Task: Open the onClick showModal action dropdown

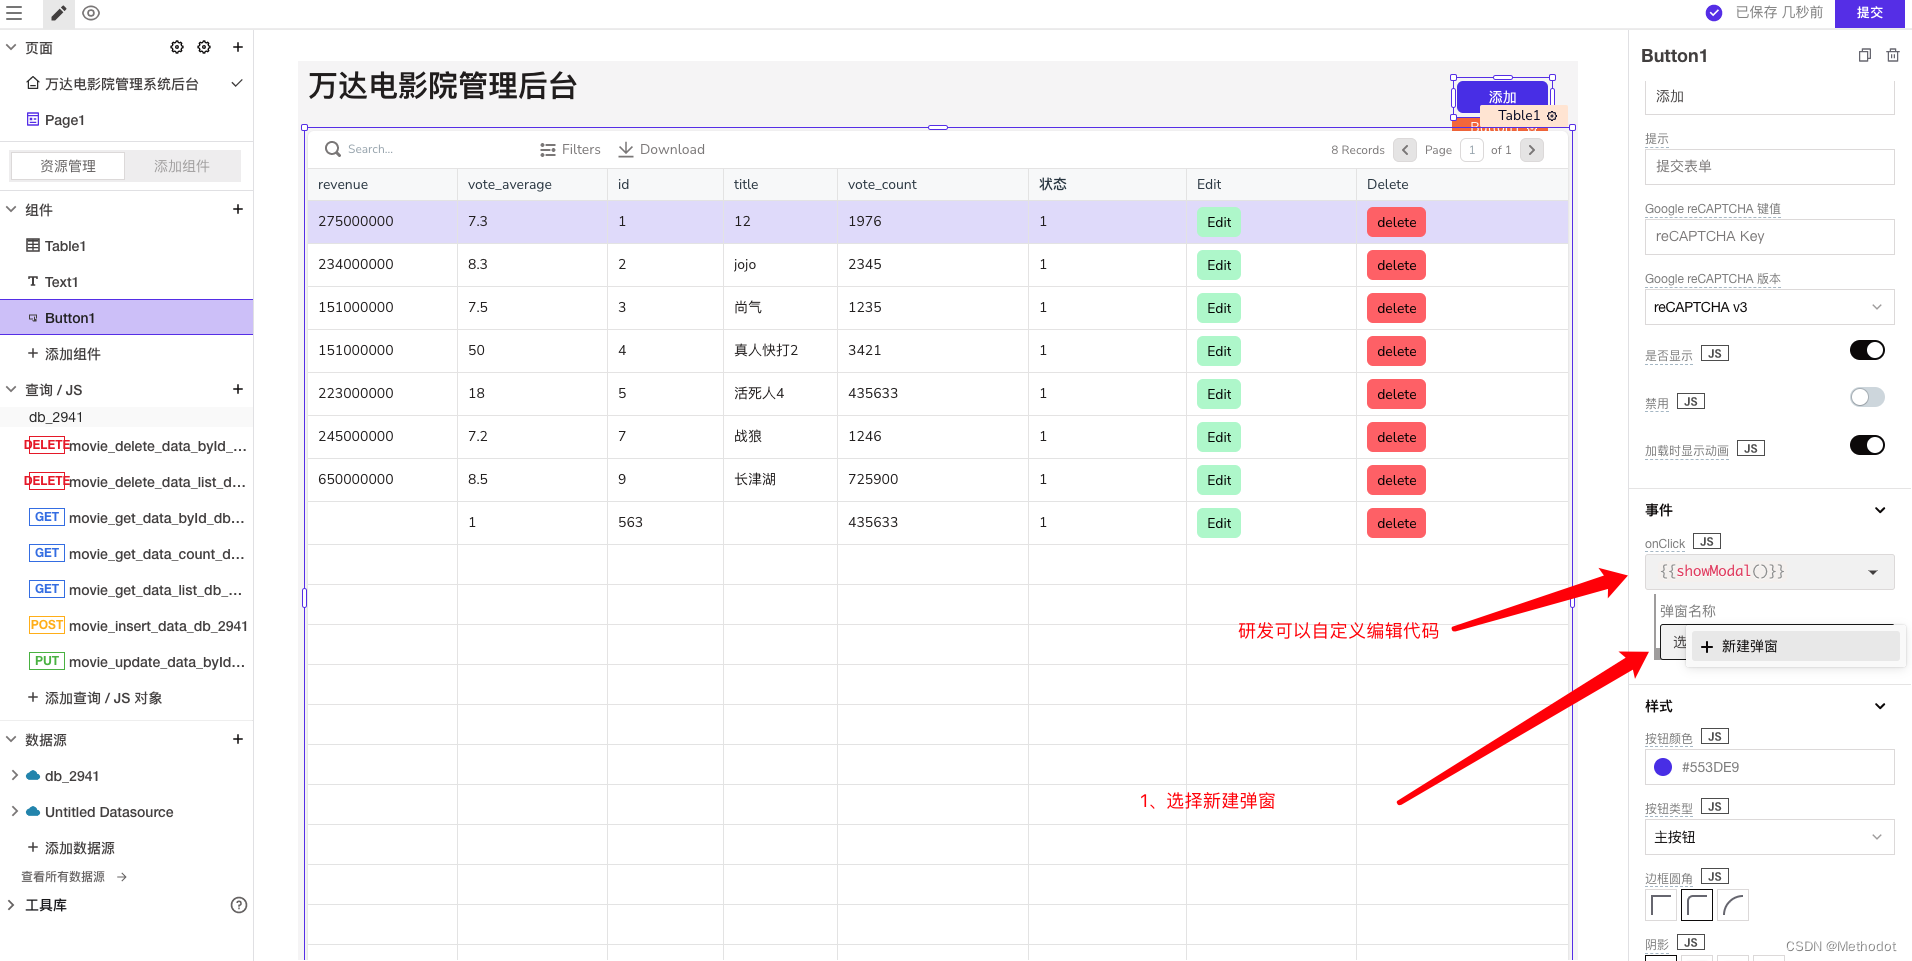Action: point(1770,571)
